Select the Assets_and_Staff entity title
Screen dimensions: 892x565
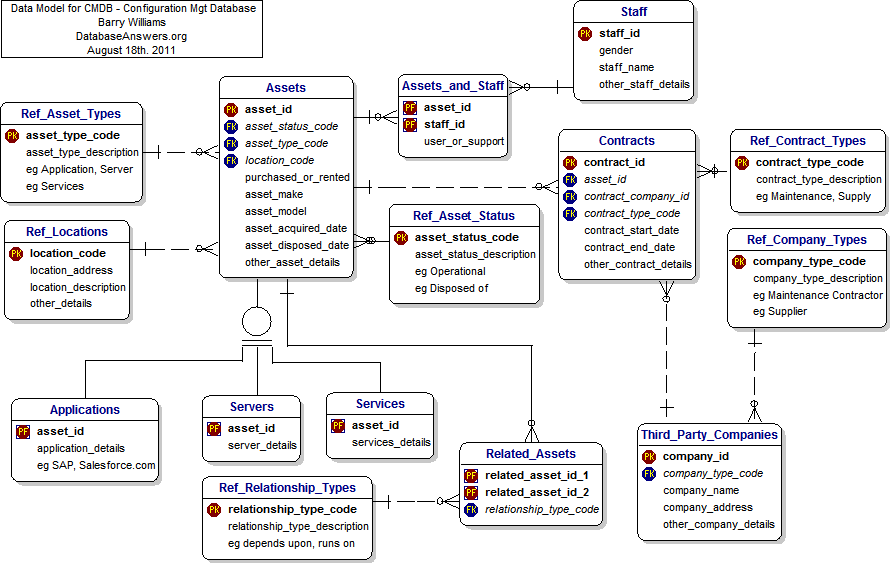tap(453, 86)
